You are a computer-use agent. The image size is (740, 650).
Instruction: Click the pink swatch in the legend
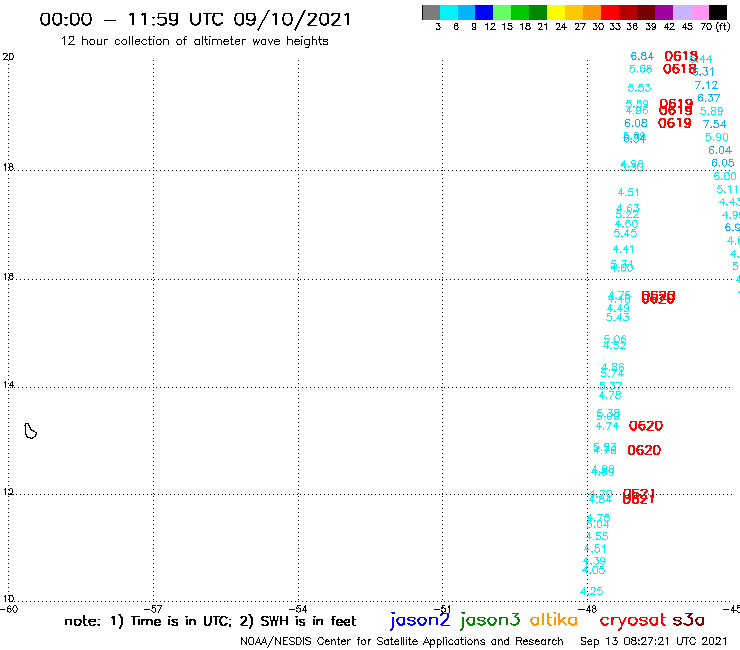click(x=699, y=12)
